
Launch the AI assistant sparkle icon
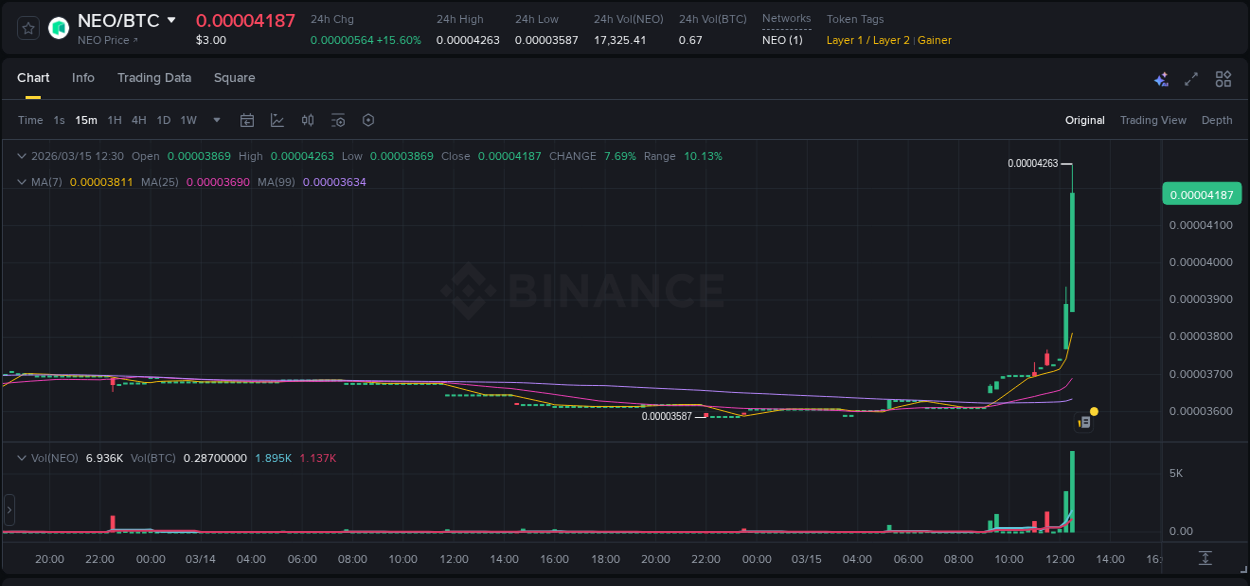click(x=1160, y=78)
